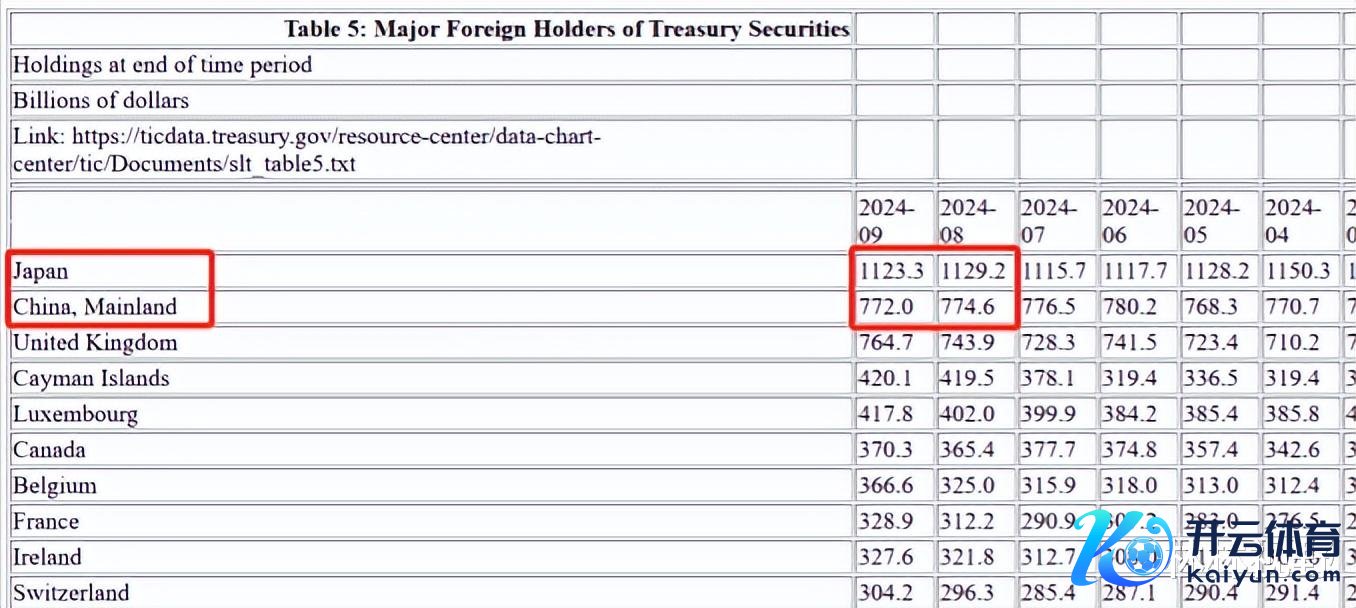Click Luxembourg's 2024-09 value 417.8

pyautogui.click(x=886, y=414)
